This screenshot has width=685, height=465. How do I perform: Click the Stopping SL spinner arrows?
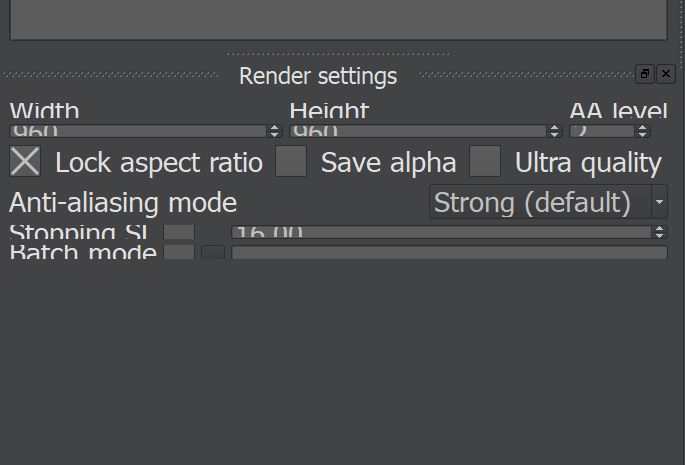point(659,232)
